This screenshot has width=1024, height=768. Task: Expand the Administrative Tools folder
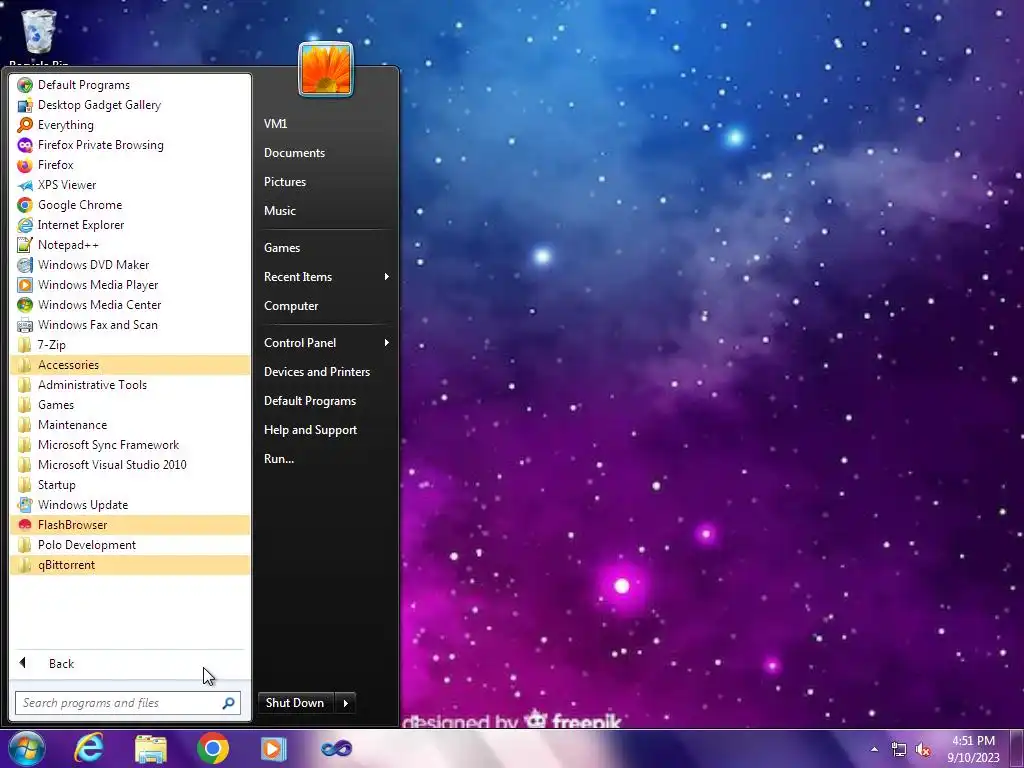(130, 385)
